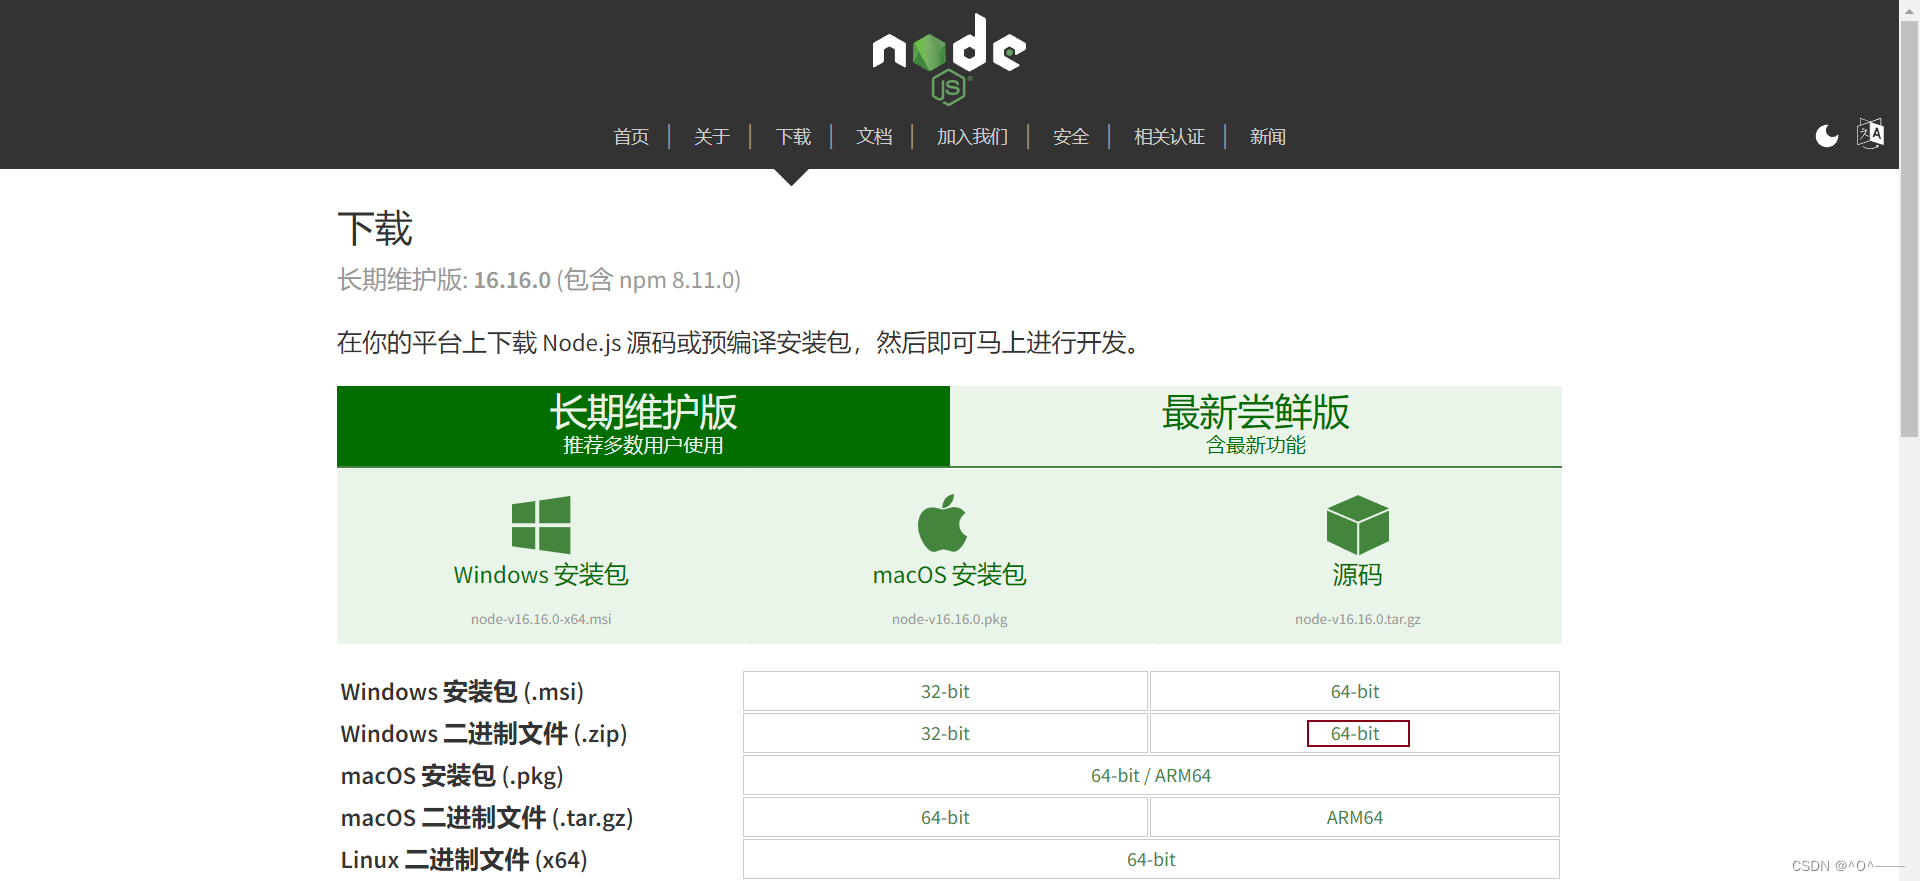
Task: Click node-v16.16.0.tar.gz filename
Action: pos(1357,619)
